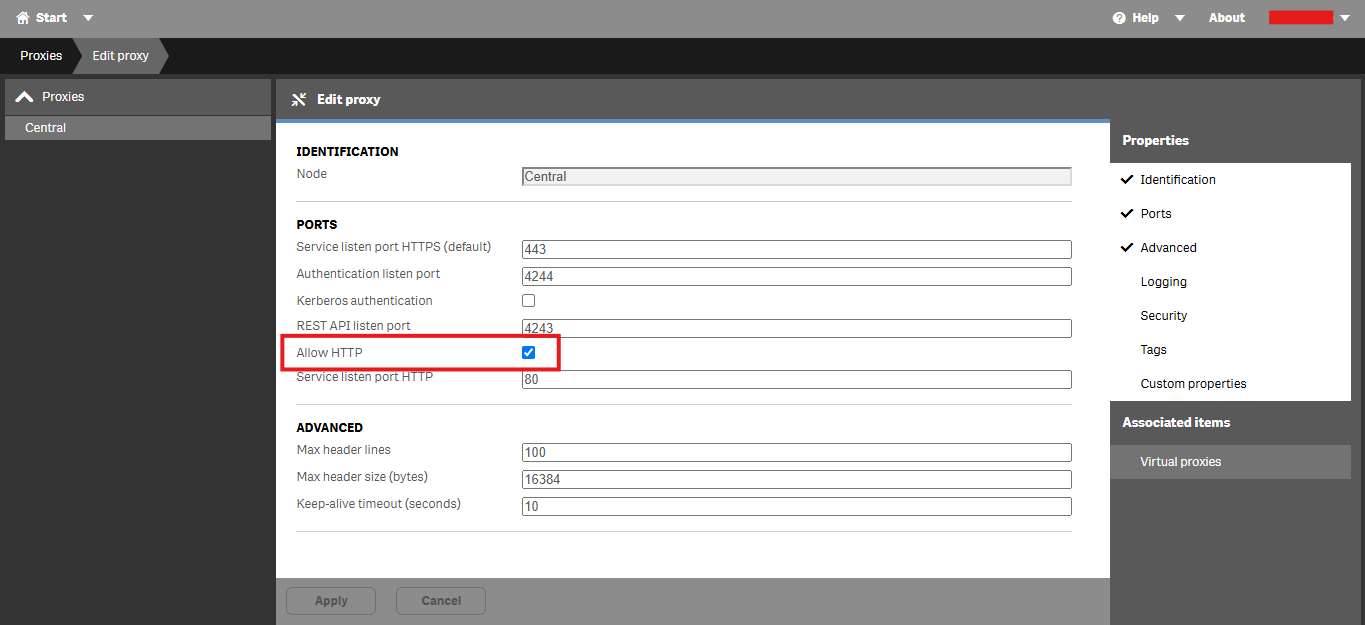
Task: Uncheck the Allow HTTP checkbox
Action: pyautogui.click(x=529, y=353)
